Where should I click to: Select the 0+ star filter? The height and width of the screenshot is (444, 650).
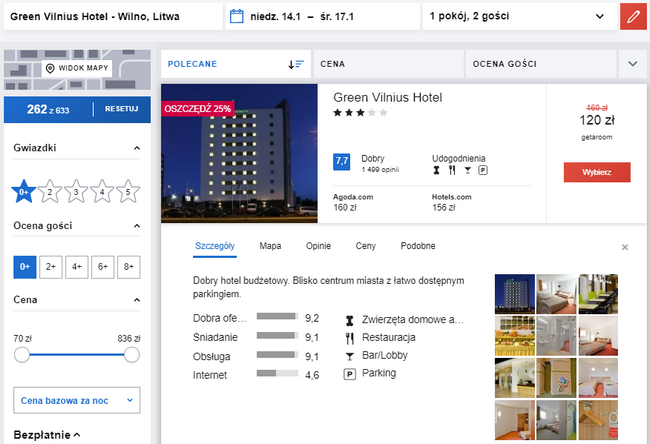pos(24,192)
